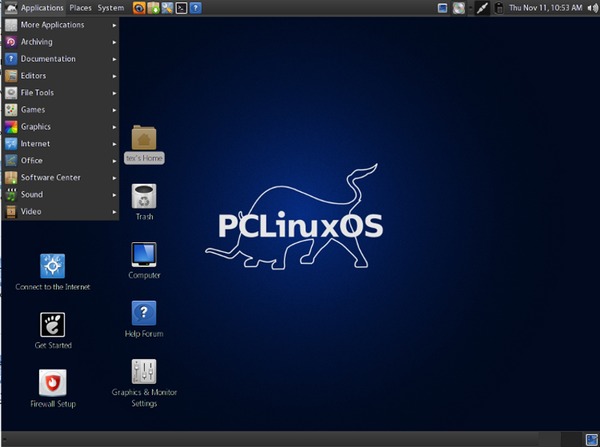Expand the Graphics submenu

60,127
